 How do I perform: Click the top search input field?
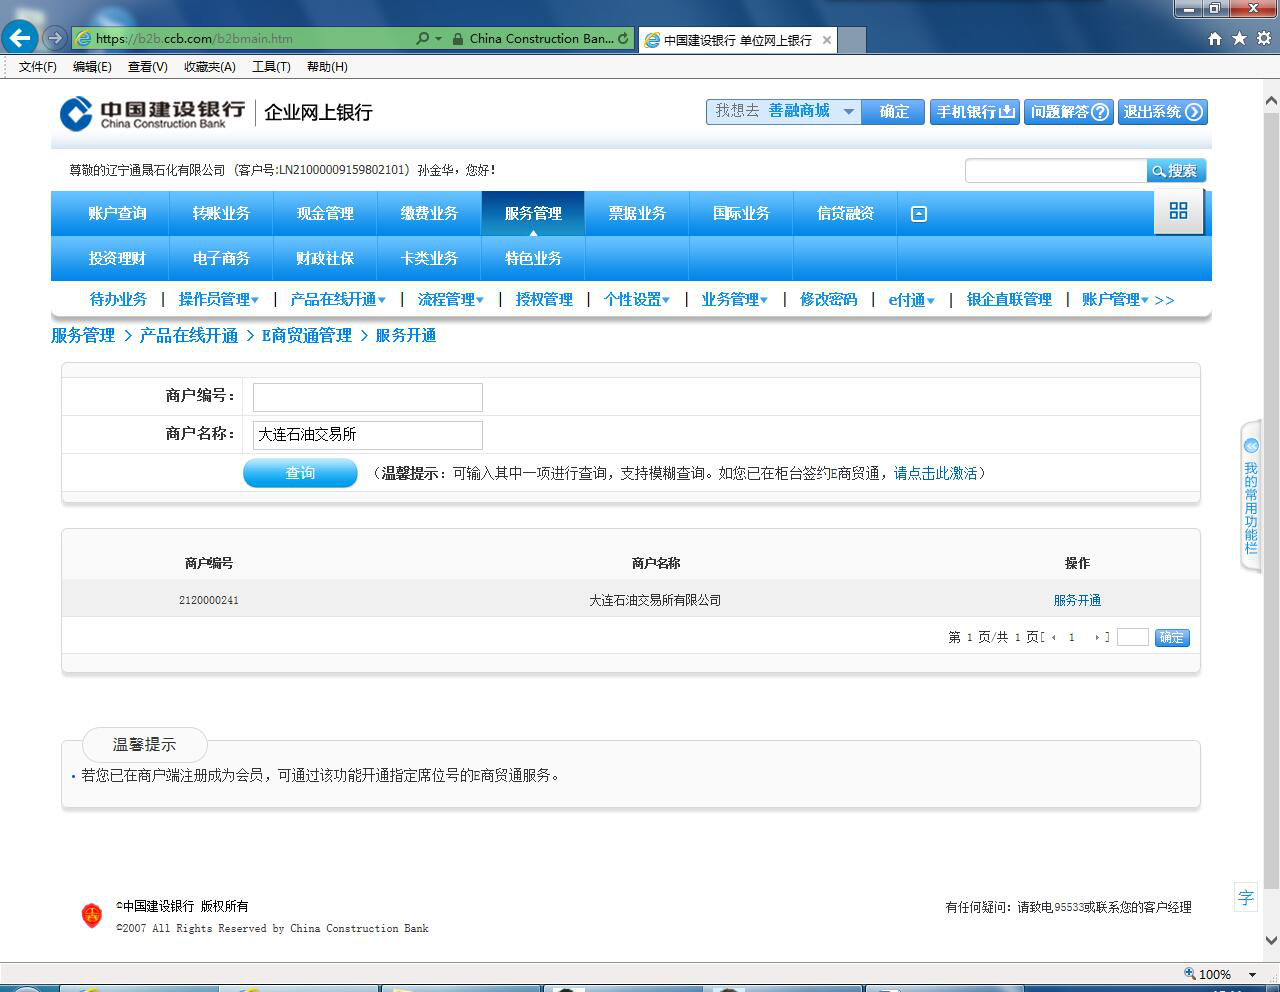[x=1055, y=171]
